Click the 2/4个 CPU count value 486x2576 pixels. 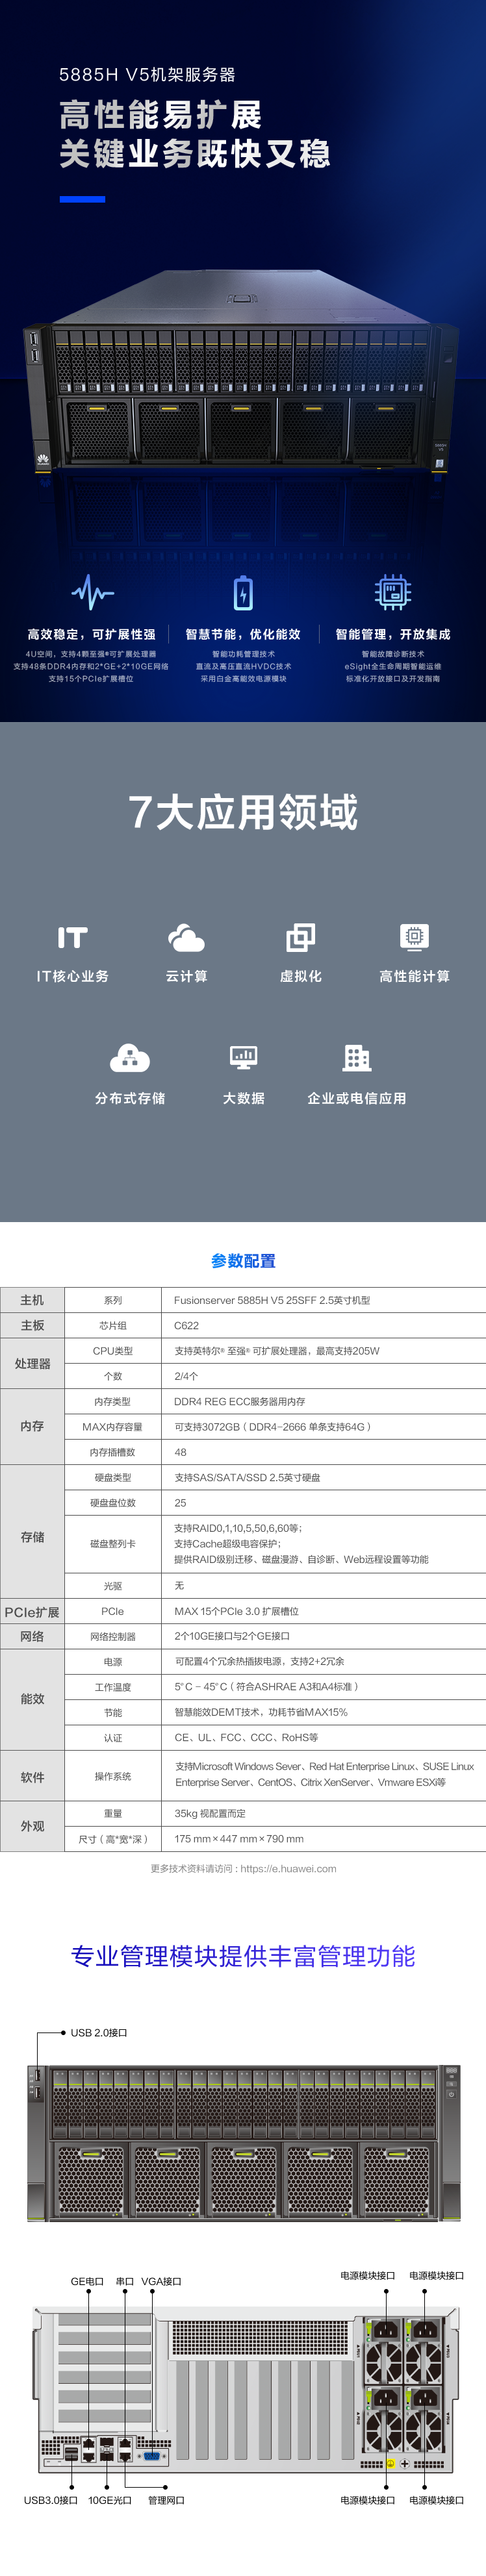pyautogui.click(x=323, y=1376)
